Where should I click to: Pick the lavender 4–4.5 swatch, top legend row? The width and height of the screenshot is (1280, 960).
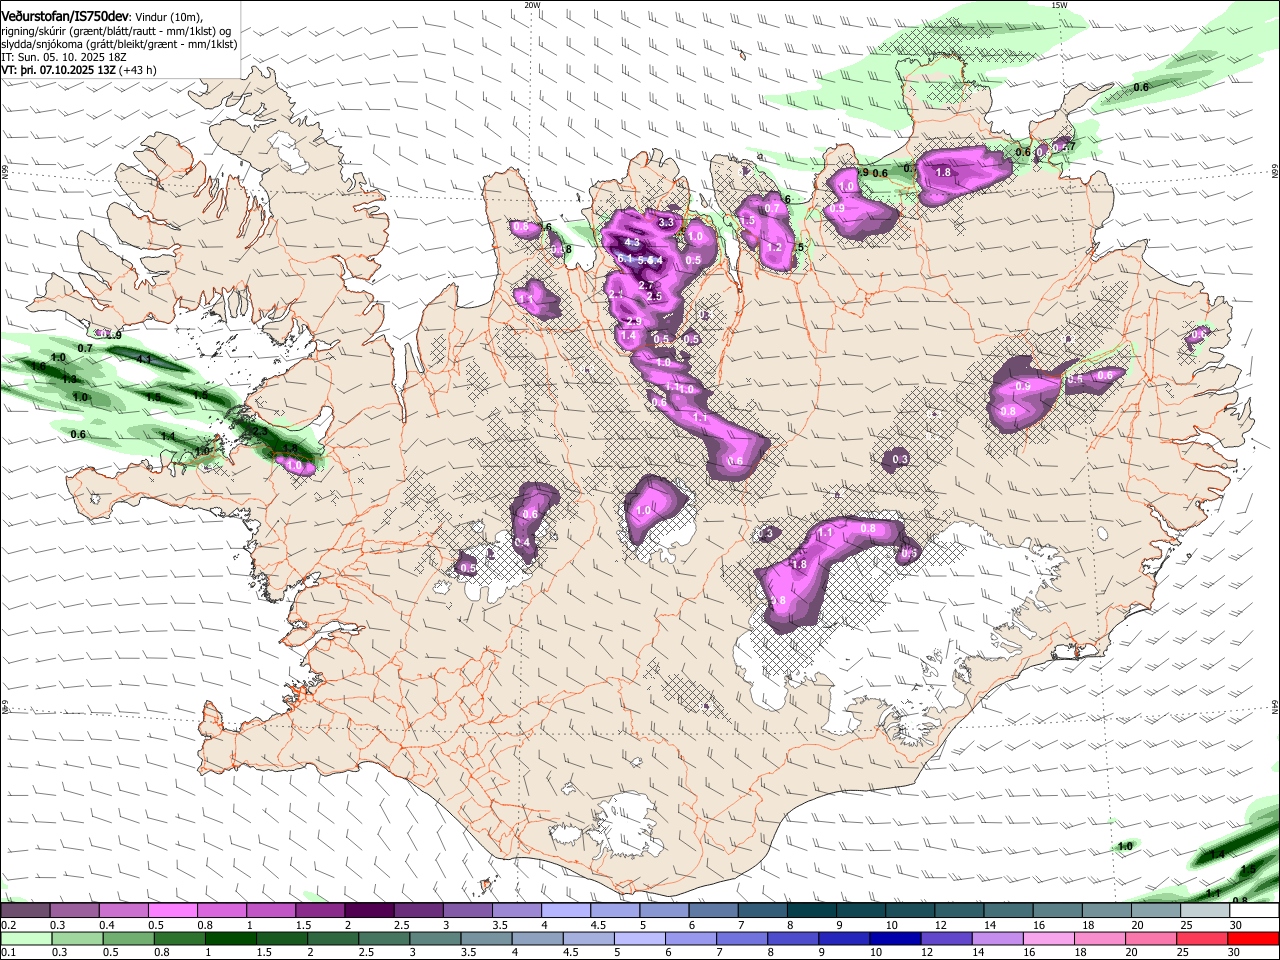click(565, 910)
